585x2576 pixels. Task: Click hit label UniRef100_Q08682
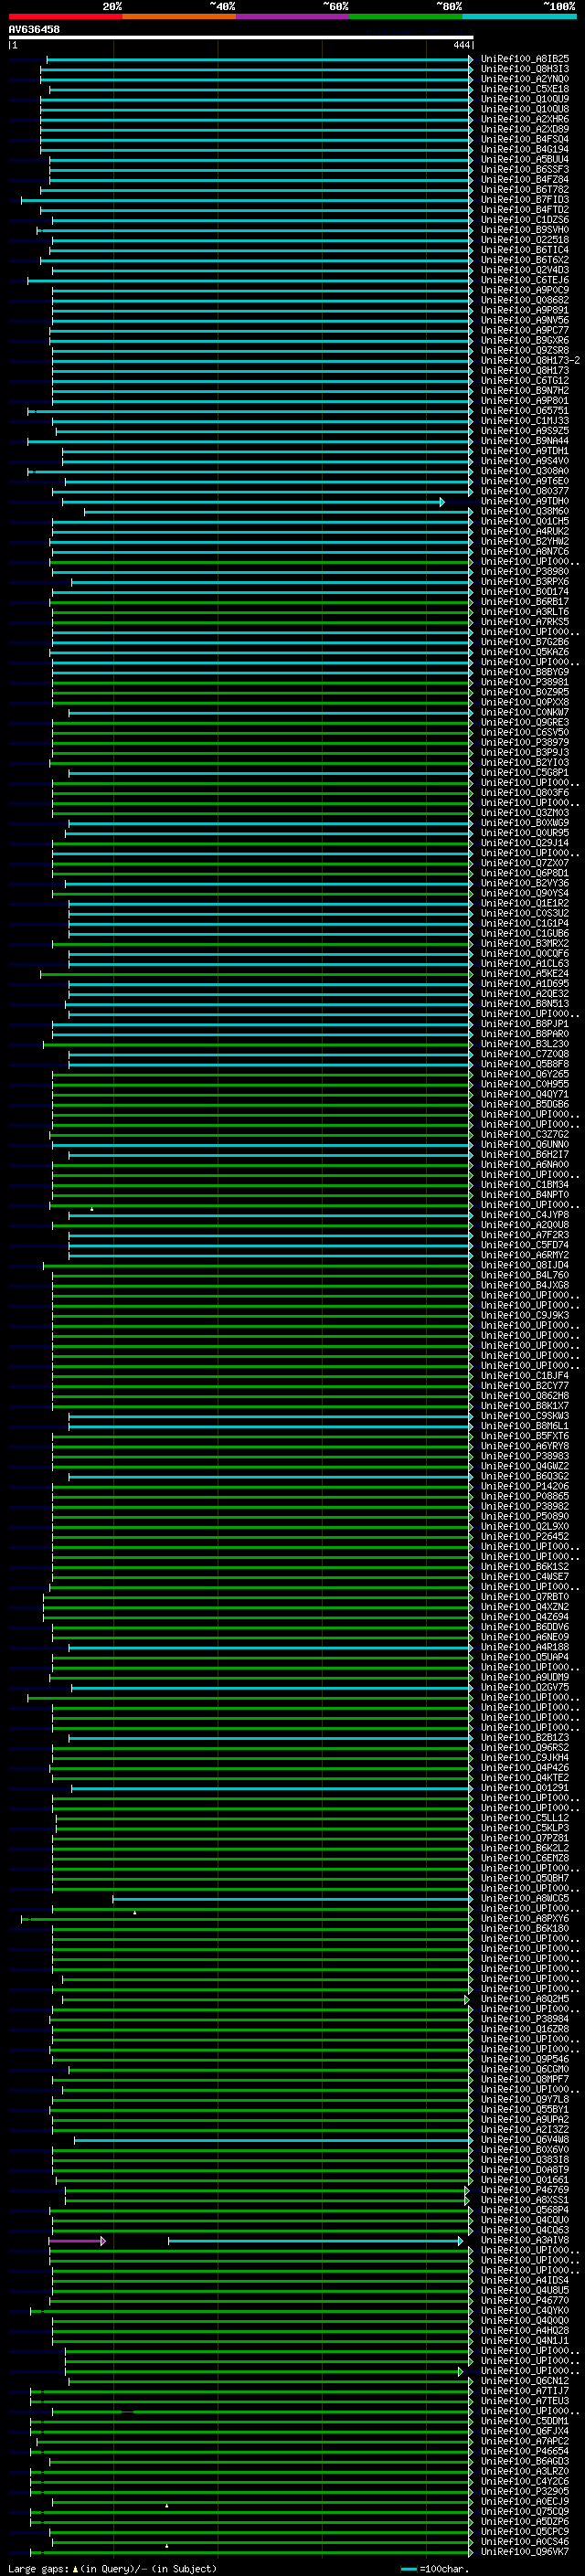[524, 300]
